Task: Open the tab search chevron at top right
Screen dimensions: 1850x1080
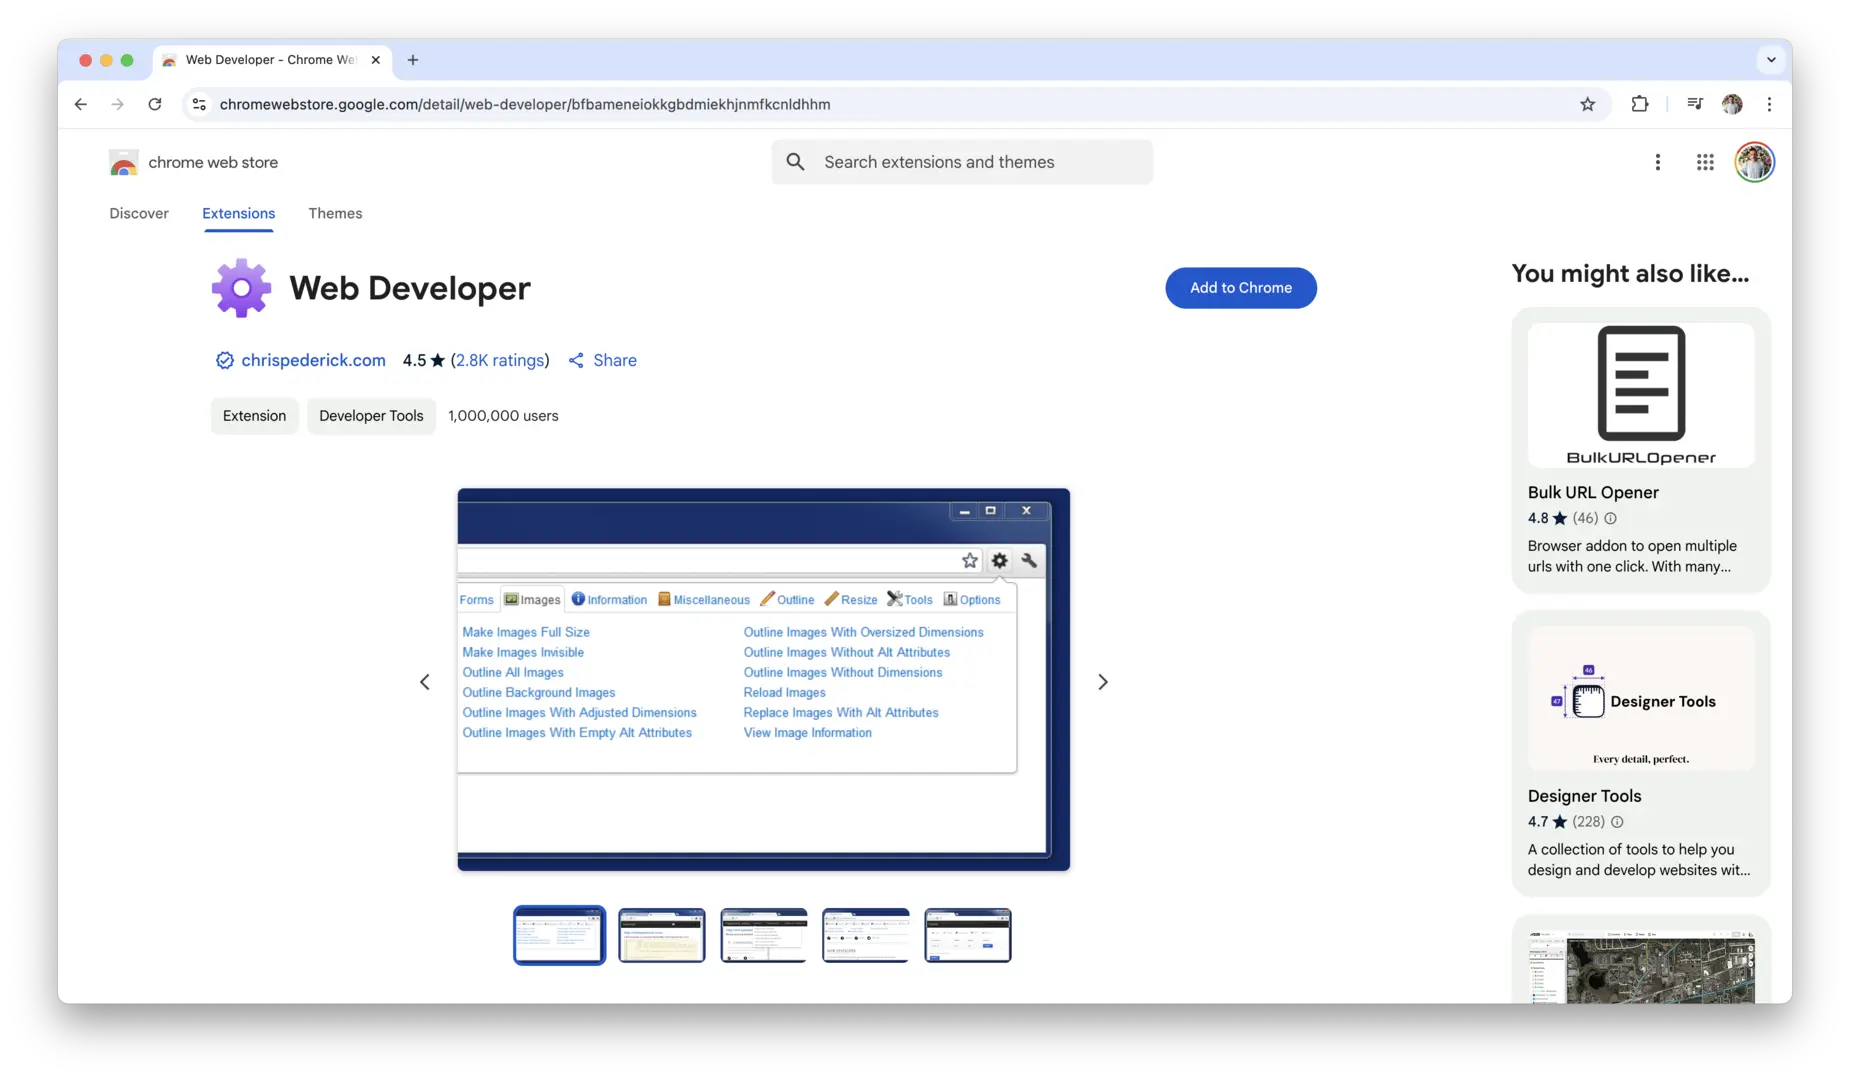Action: click(x=1770, y=60)
